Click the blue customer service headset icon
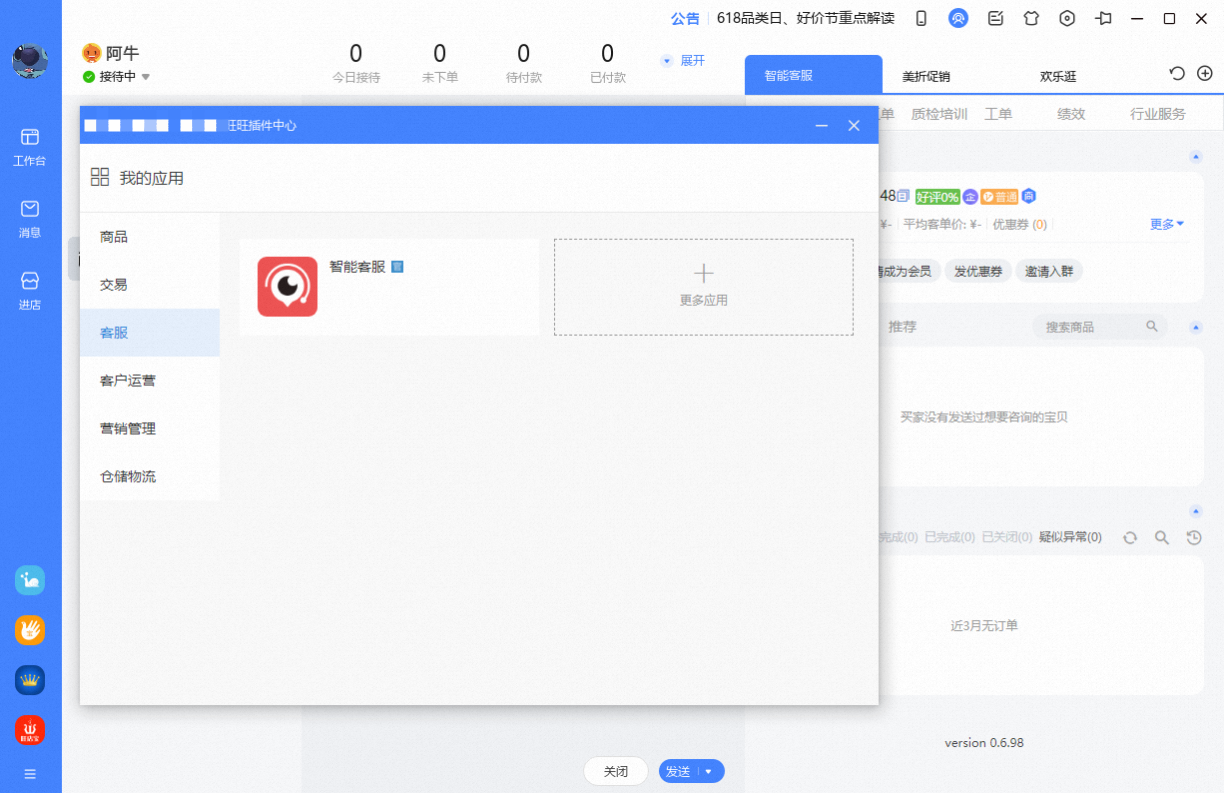1224x793 pixels. coord(958,18)
